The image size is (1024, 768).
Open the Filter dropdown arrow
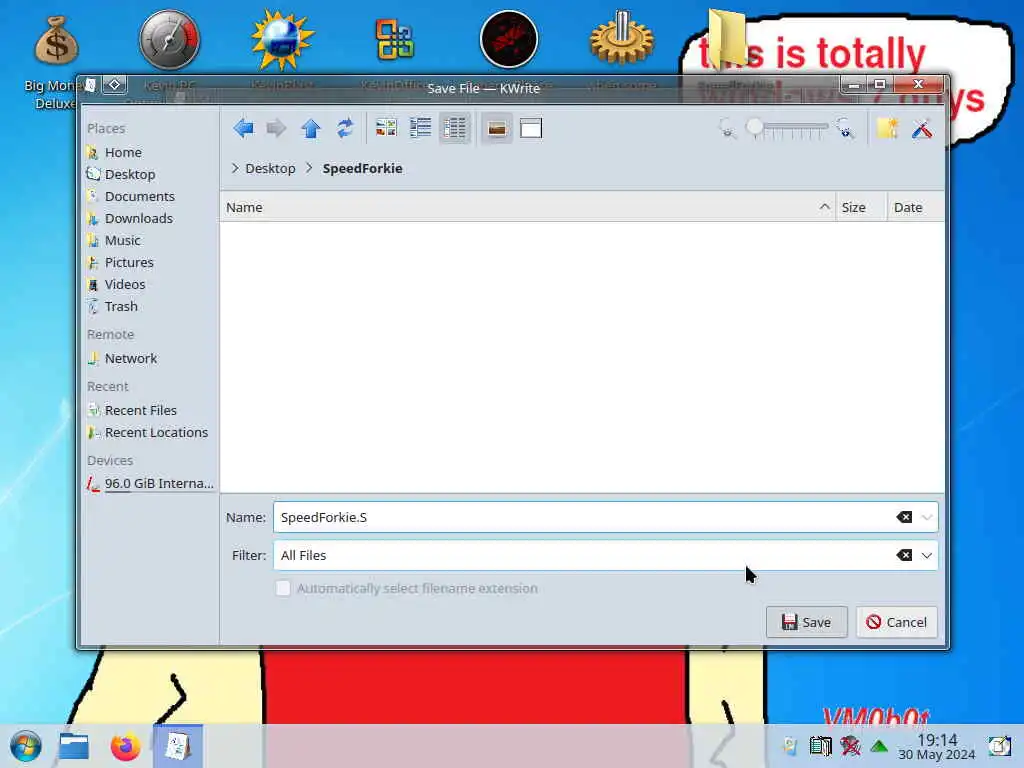click(927, 555)
